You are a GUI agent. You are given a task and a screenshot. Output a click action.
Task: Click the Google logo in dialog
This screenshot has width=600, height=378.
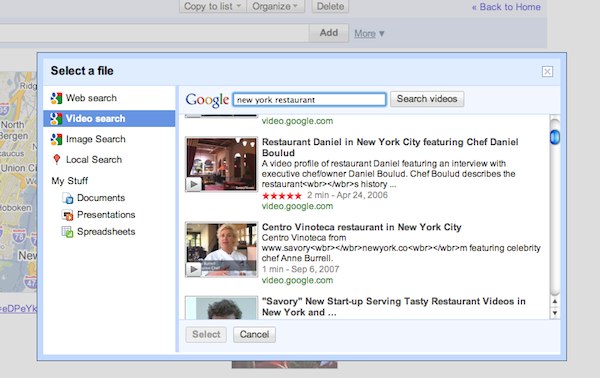coord(207,100)
